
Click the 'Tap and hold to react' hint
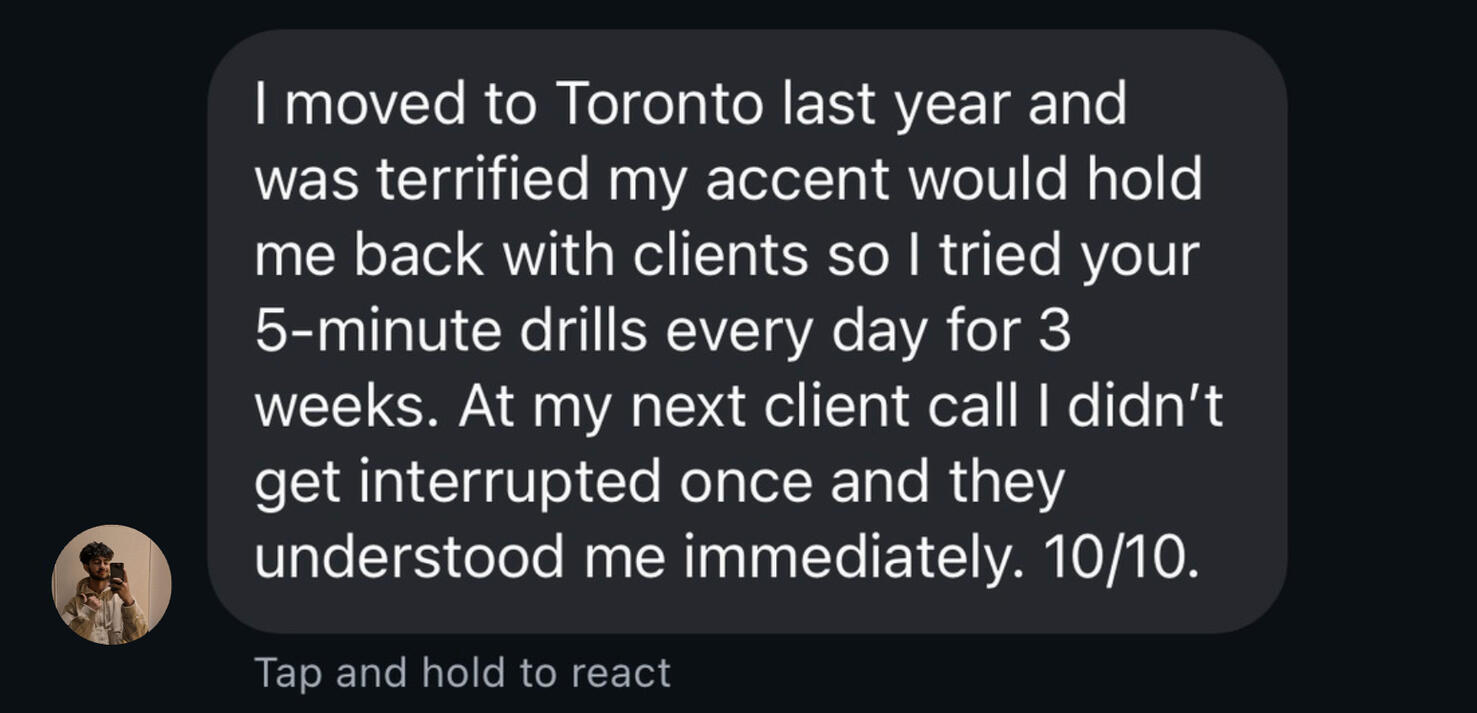pos(462,672)
